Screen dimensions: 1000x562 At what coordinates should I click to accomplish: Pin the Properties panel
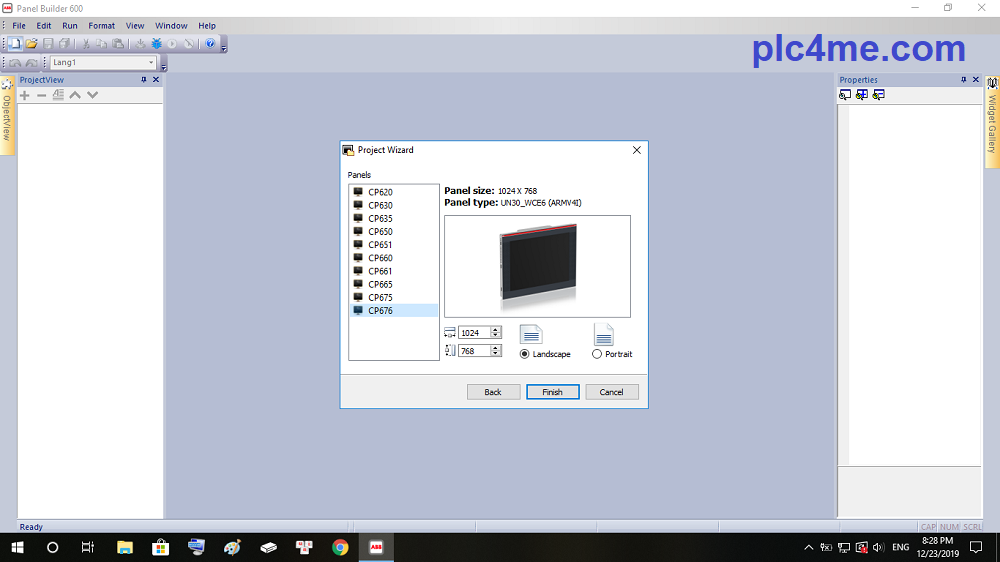point(963,80)
